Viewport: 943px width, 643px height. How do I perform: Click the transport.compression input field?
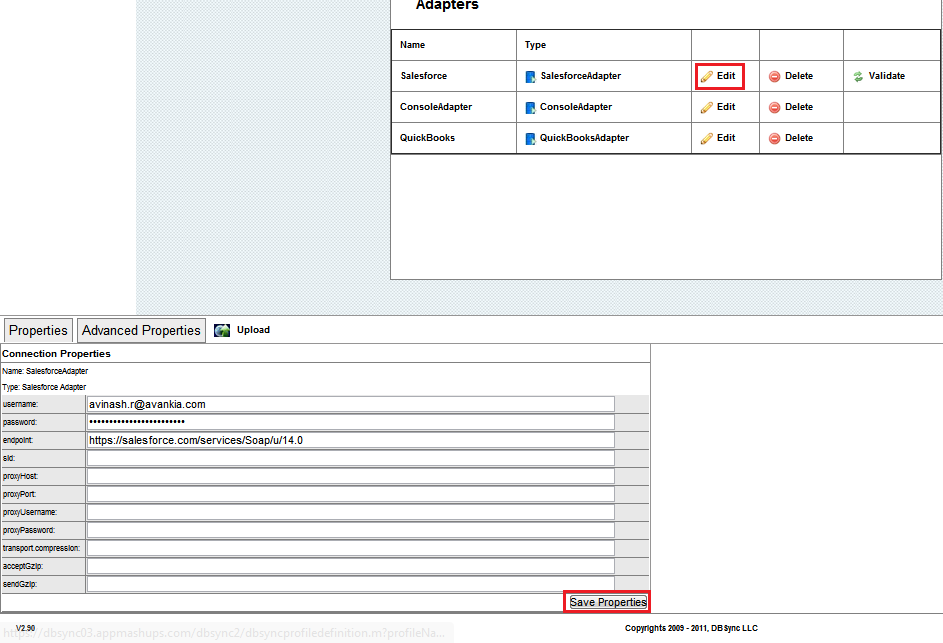350,548
